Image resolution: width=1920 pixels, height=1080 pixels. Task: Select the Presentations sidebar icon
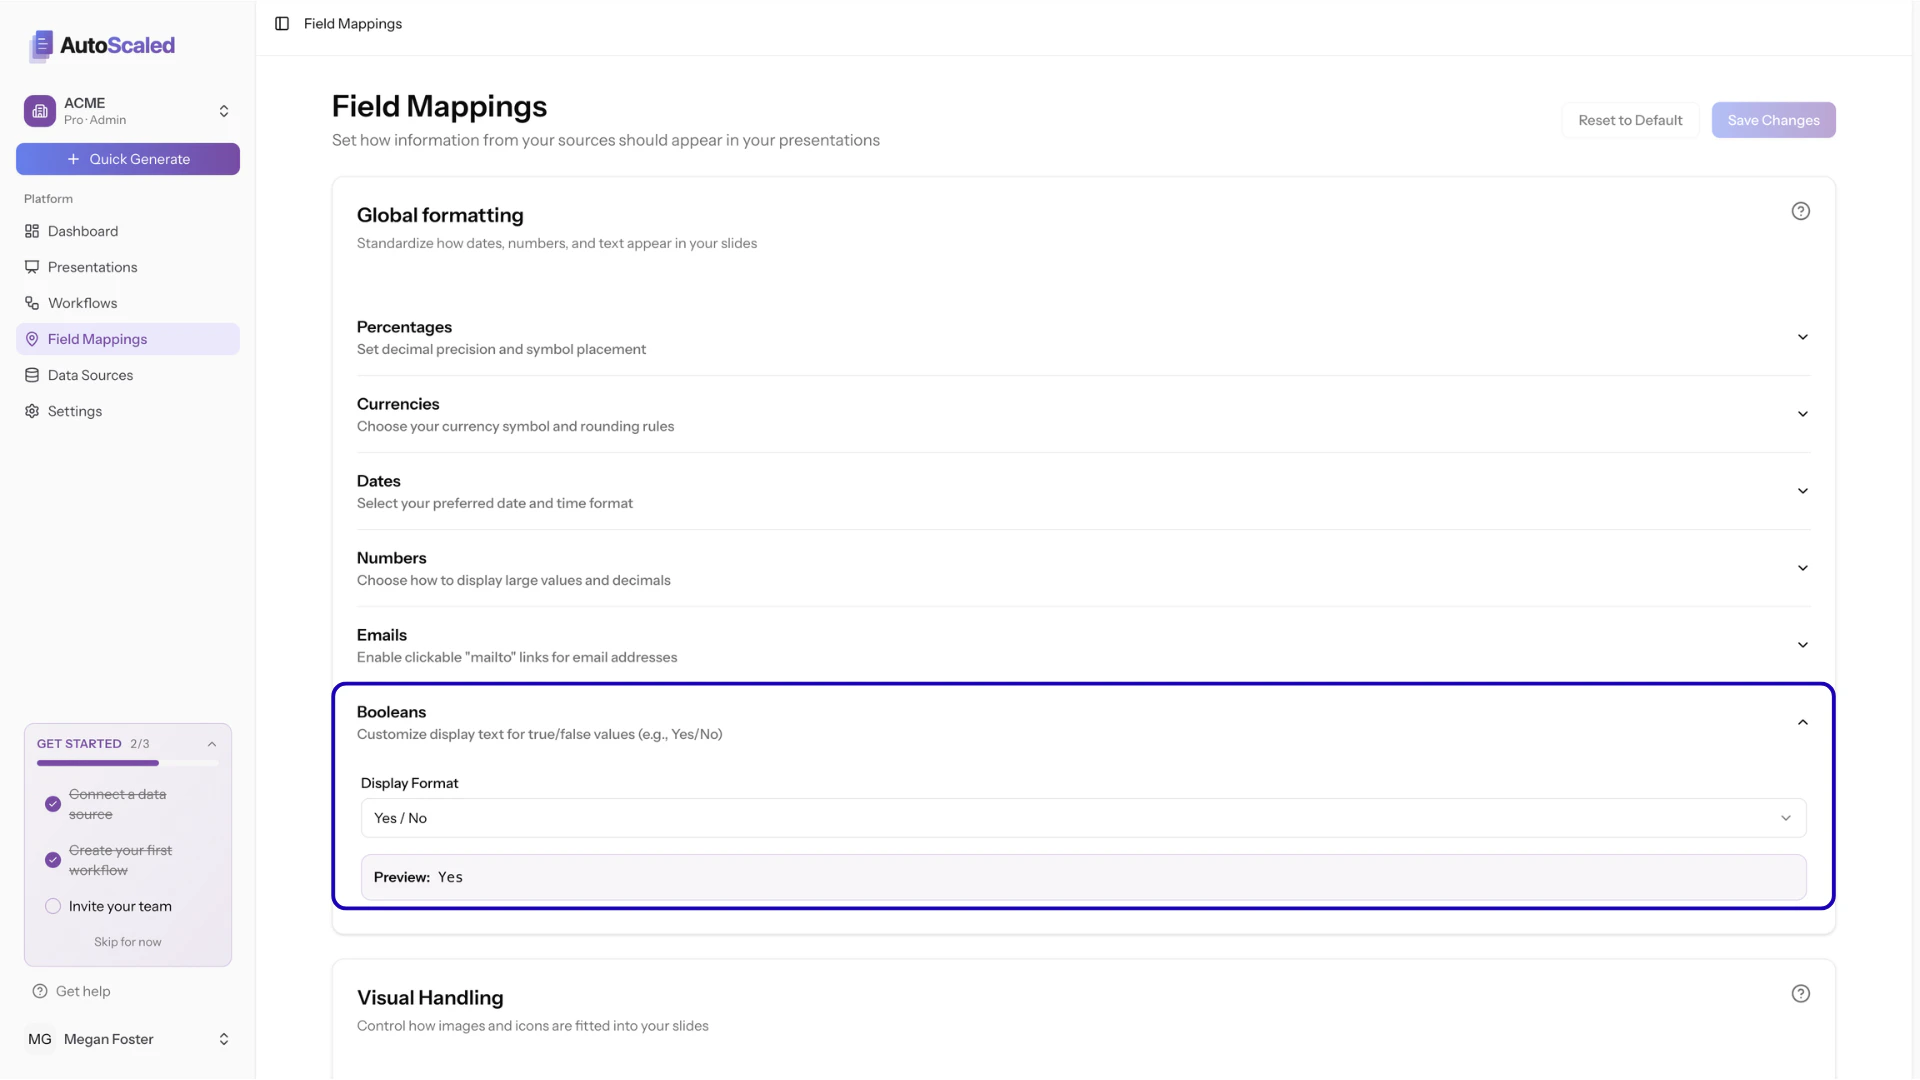click(x=32, y=267)
